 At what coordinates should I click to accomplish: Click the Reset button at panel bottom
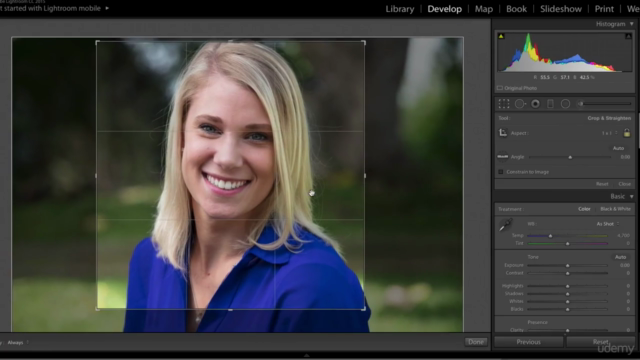coord(601,342)
